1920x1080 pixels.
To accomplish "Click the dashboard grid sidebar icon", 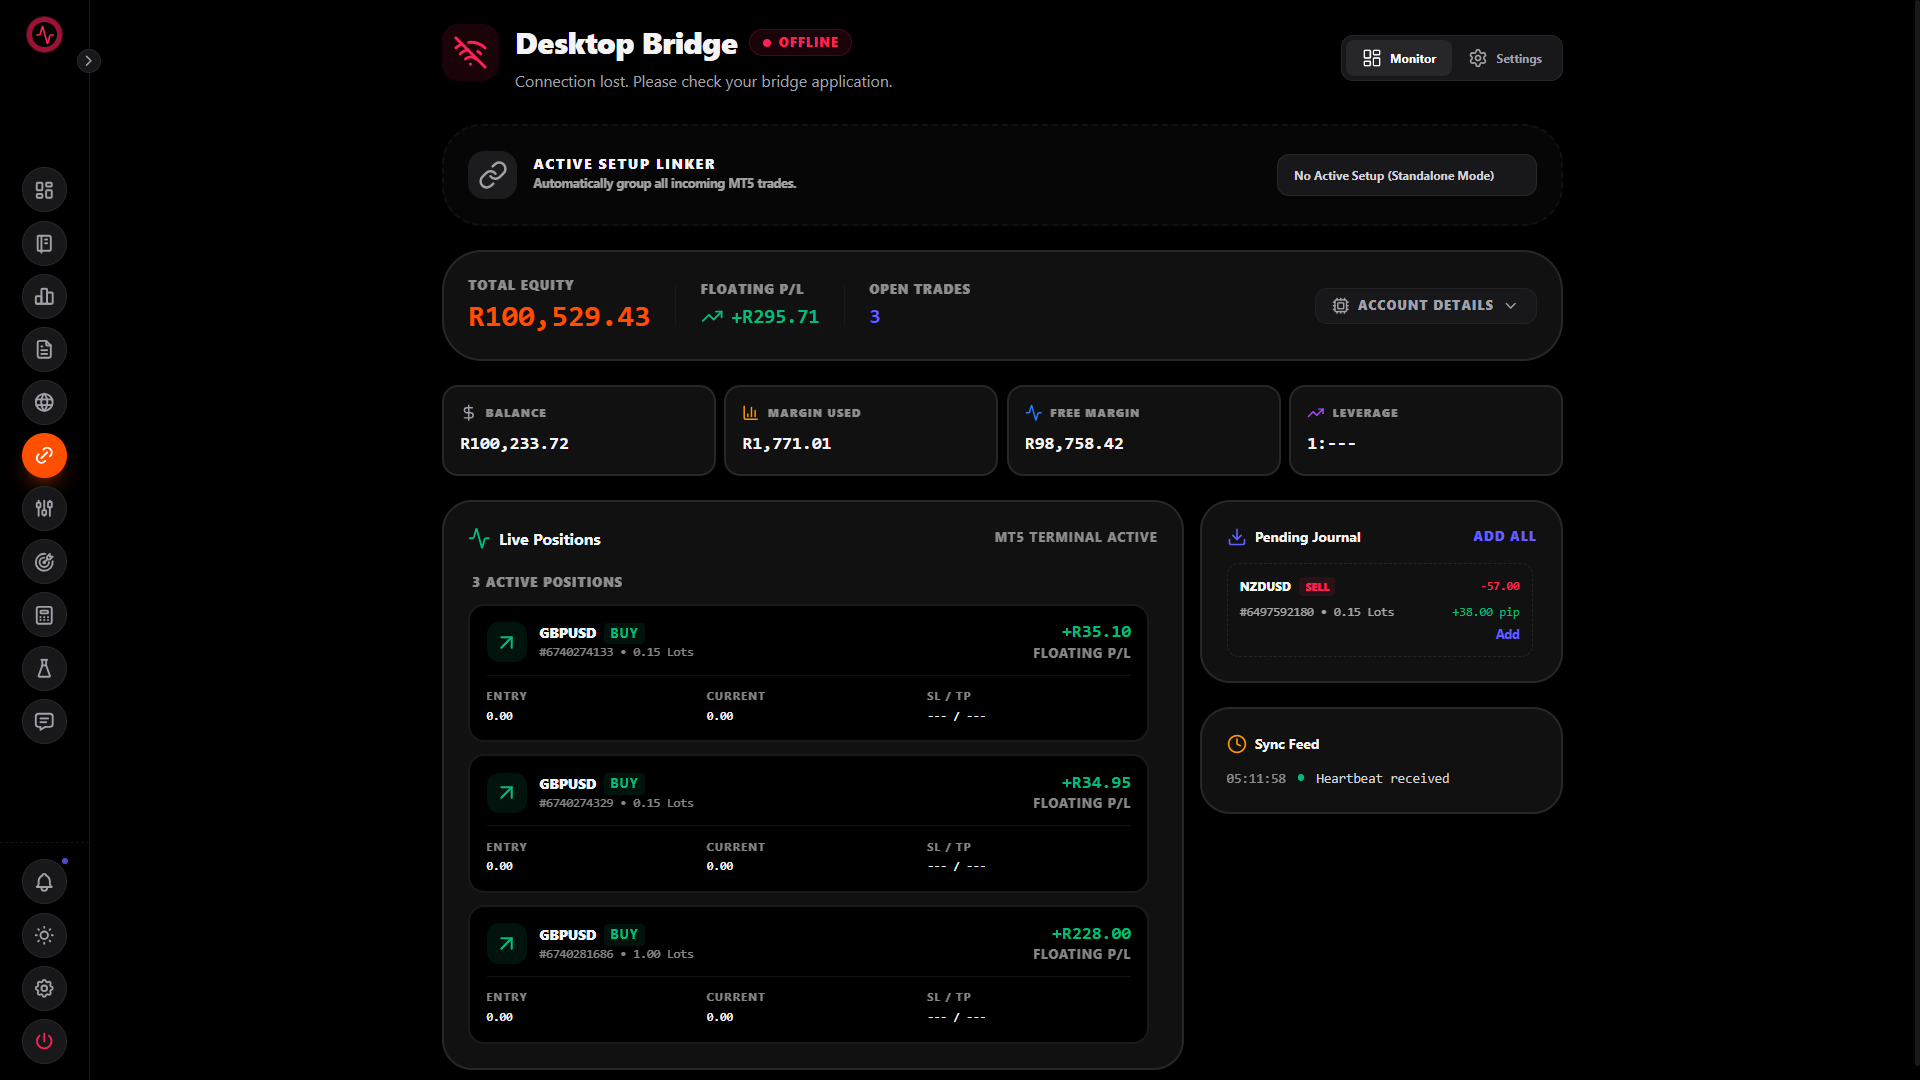I will [44, 190].
